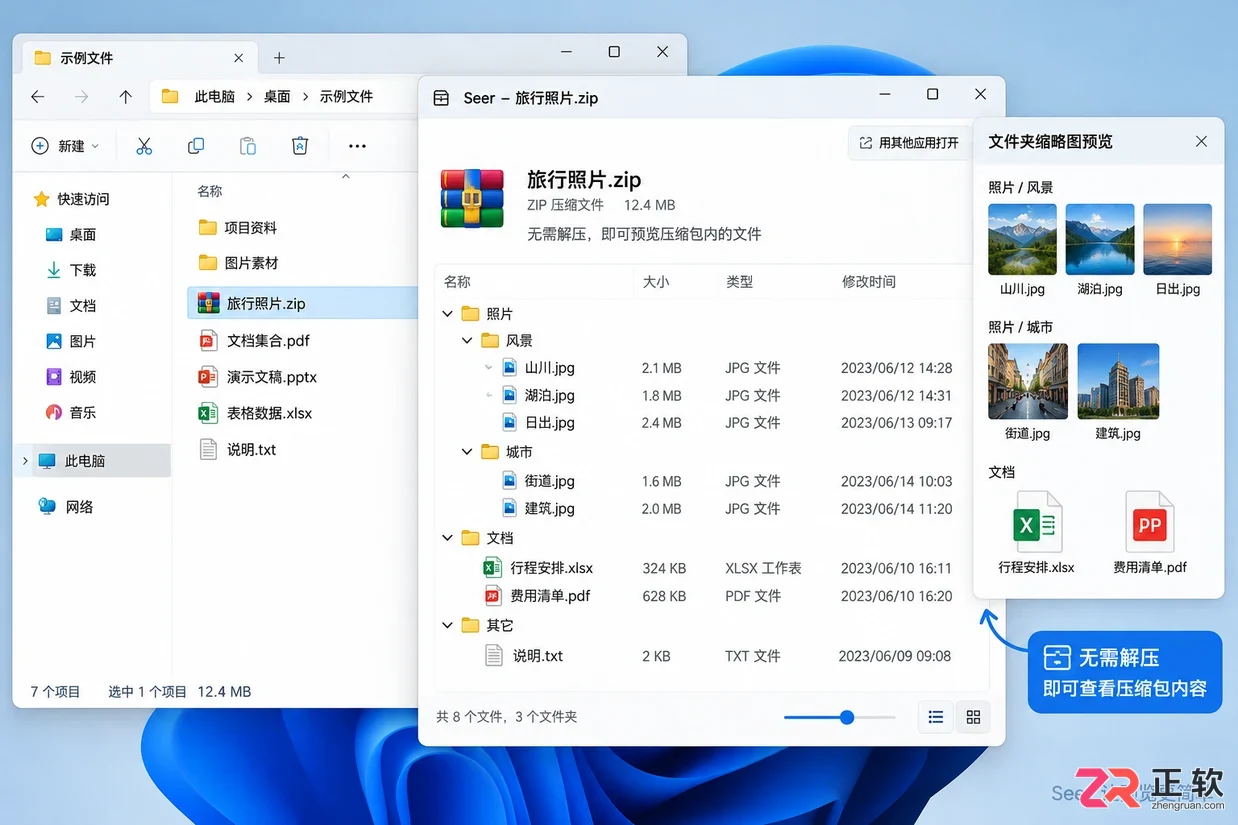Go forward with the Explorer forward arrow

click(82, 97)
